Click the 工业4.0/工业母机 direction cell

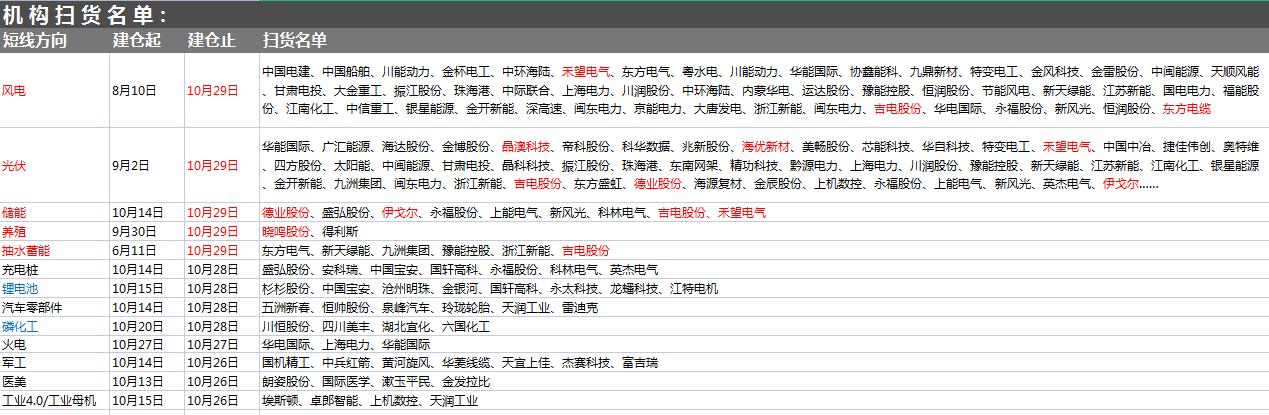(54, 401)
